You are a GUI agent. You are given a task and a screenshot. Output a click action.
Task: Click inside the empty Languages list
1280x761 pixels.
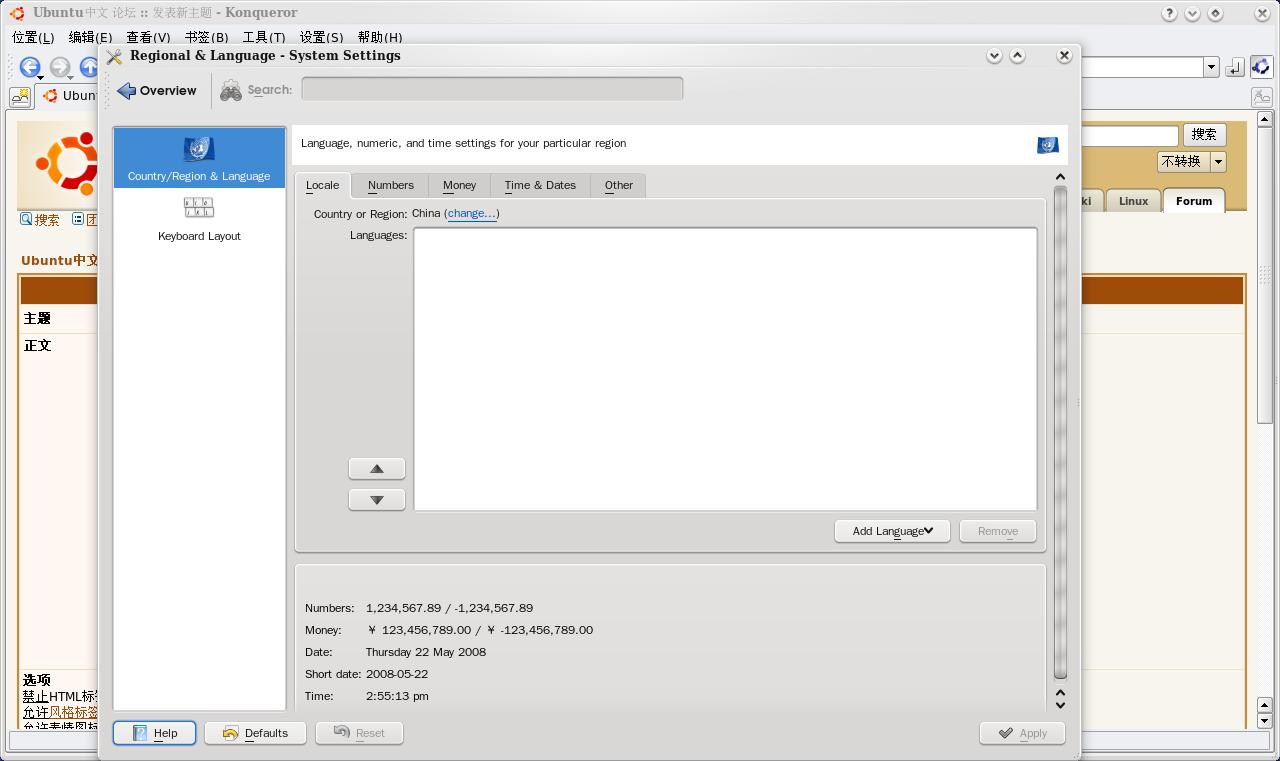[725, 369]
